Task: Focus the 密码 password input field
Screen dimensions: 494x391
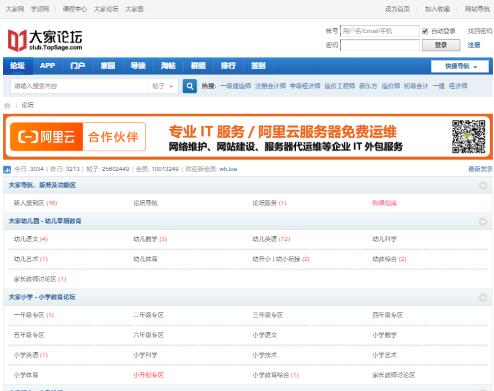Action: click(x=380, y=45)
